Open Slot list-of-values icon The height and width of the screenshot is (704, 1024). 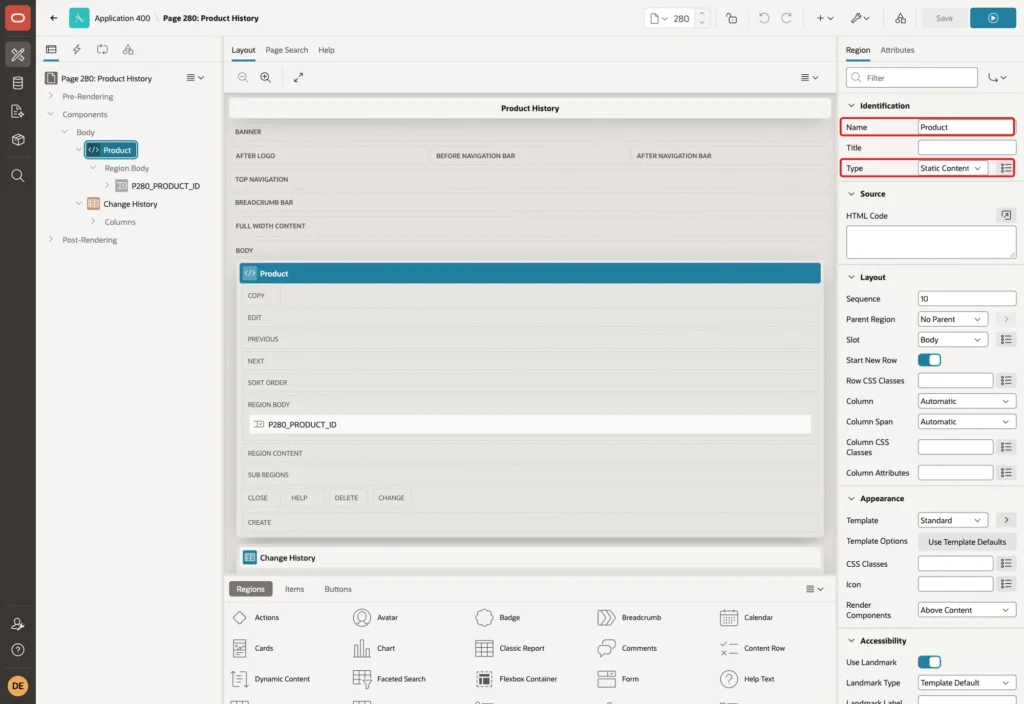tap(1006, 340)
